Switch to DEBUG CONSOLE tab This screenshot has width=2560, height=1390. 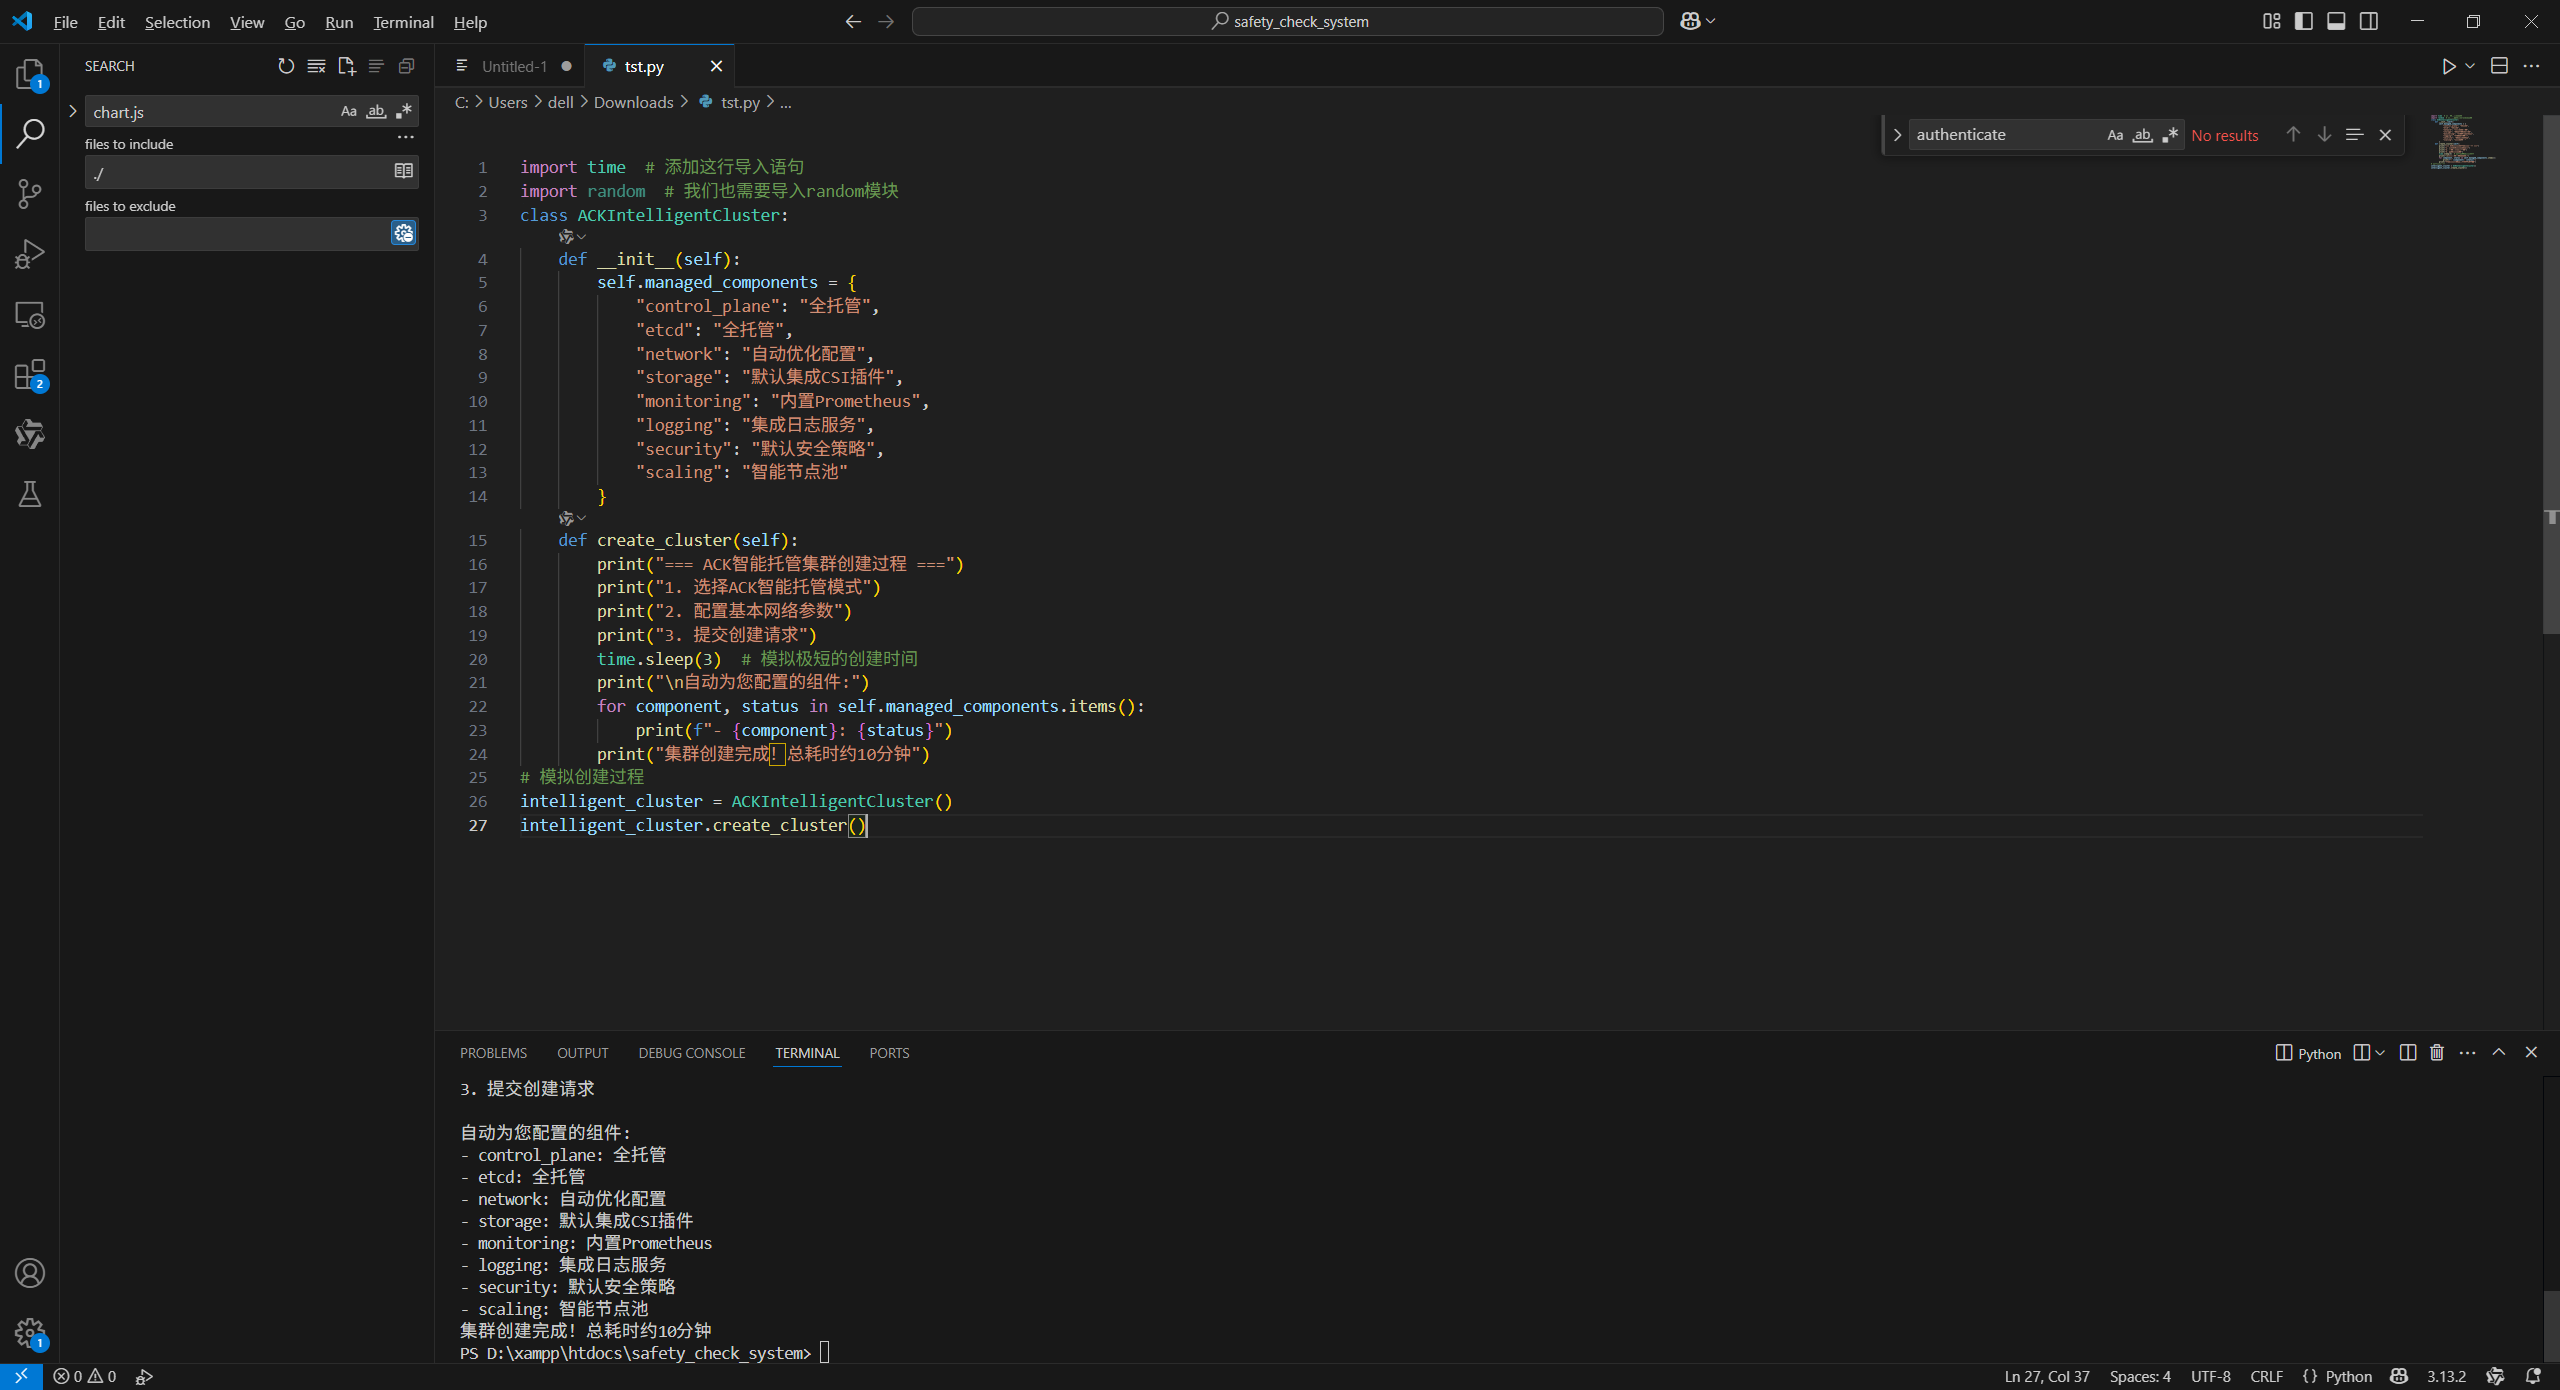point(692,1053)
